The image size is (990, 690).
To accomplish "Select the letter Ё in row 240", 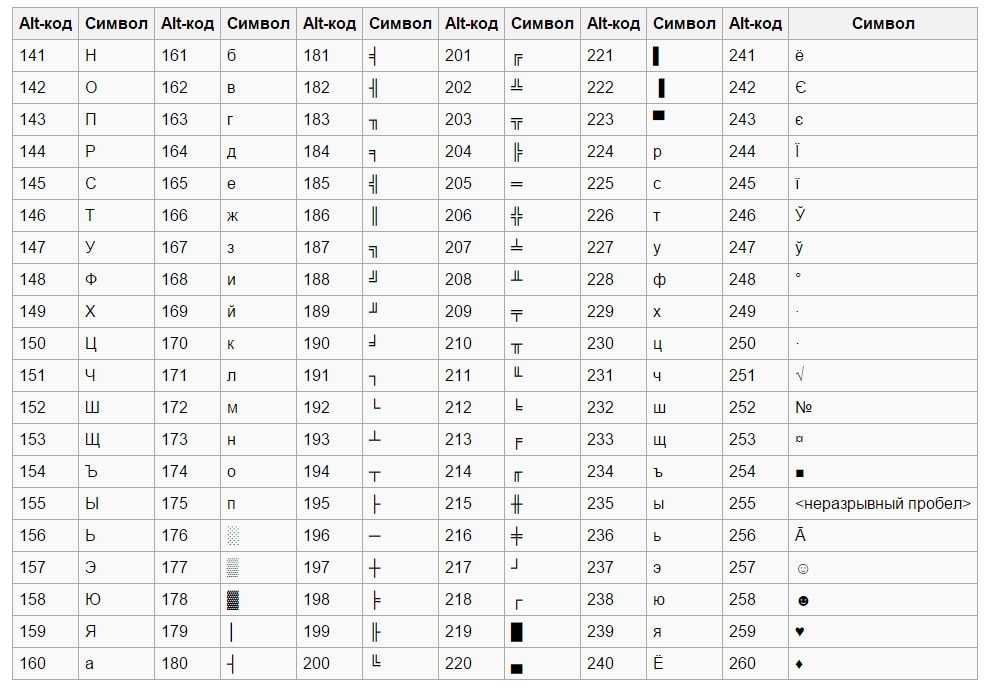I will click(658, 662).
